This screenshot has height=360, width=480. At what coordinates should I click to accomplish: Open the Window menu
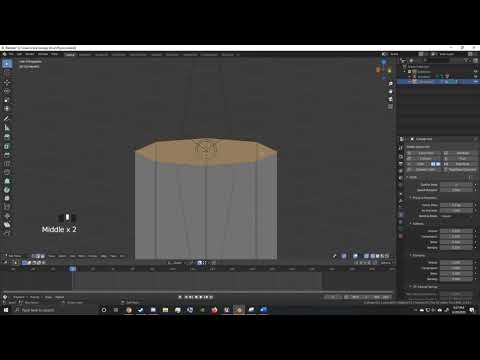tap(43, 54)
